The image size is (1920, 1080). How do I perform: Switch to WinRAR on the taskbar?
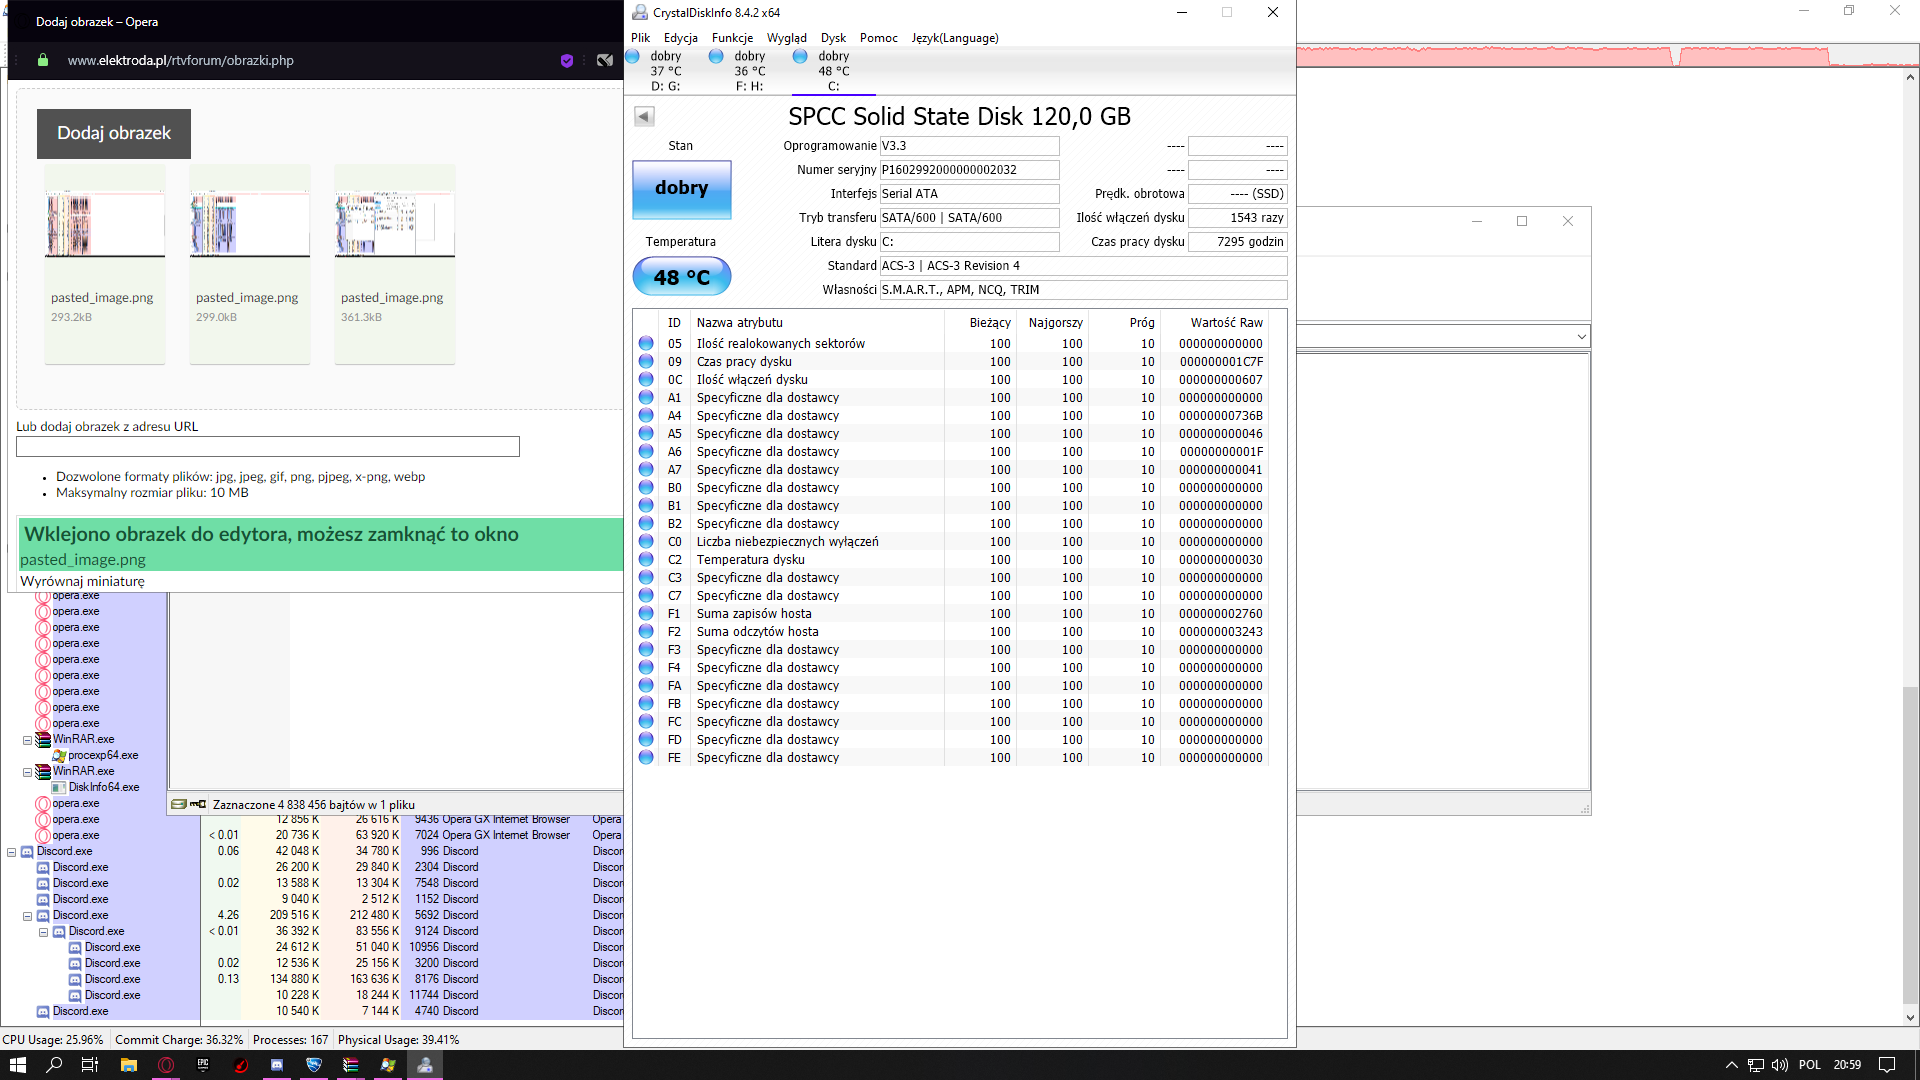(x=351, y=1065)
